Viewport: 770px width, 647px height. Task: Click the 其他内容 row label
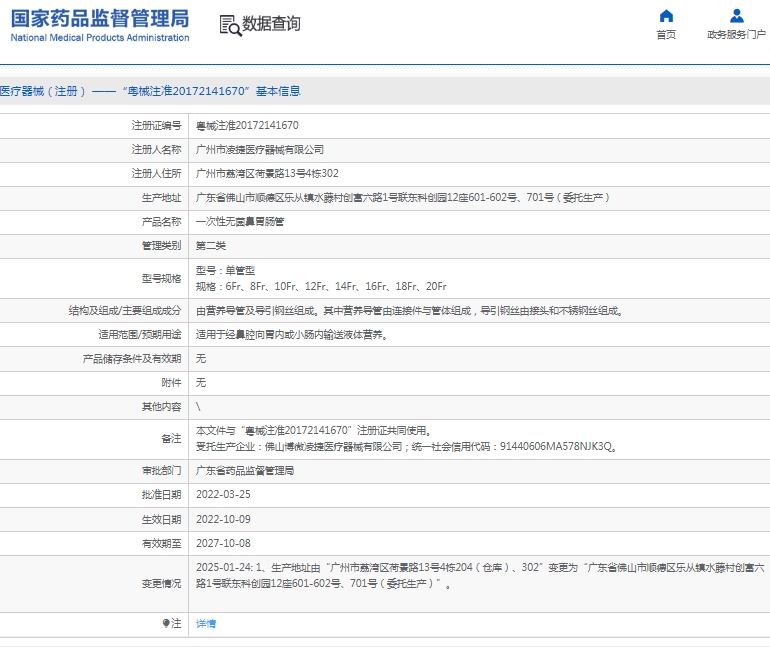(x=162, y=407)
